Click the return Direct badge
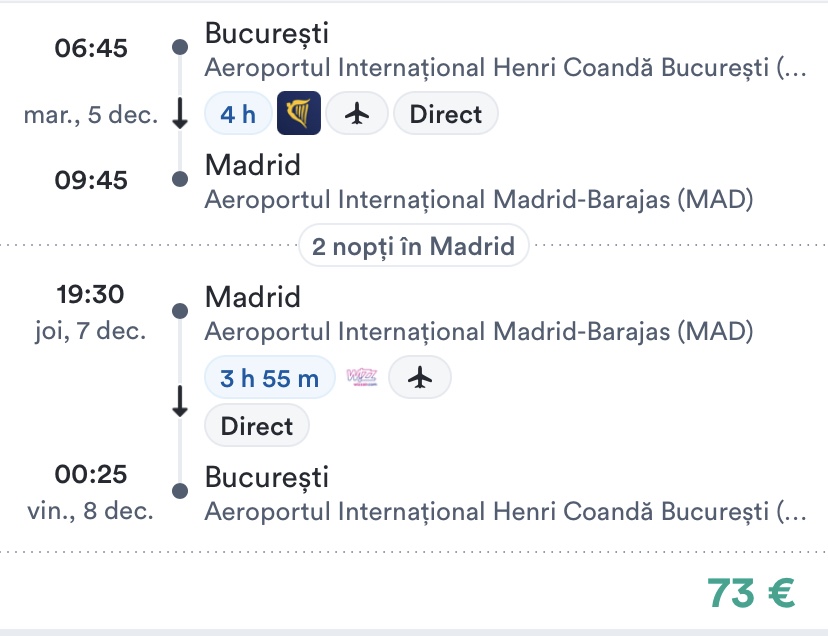 pyautogui.click(x=257, y=426)
